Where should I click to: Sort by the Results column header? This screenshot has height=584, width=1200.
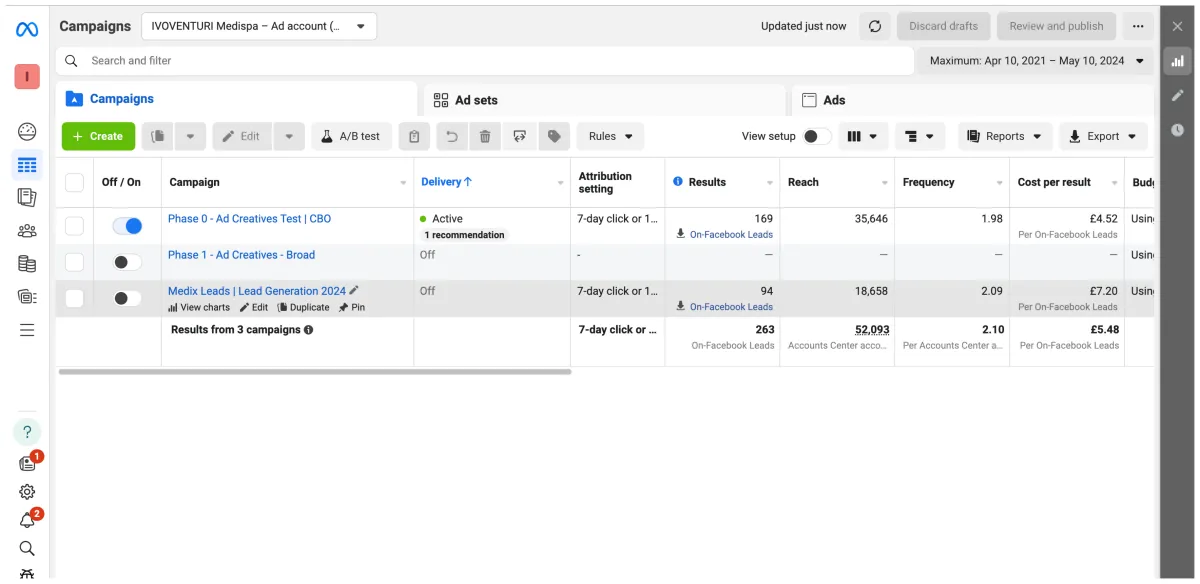[x=707, y=182]
